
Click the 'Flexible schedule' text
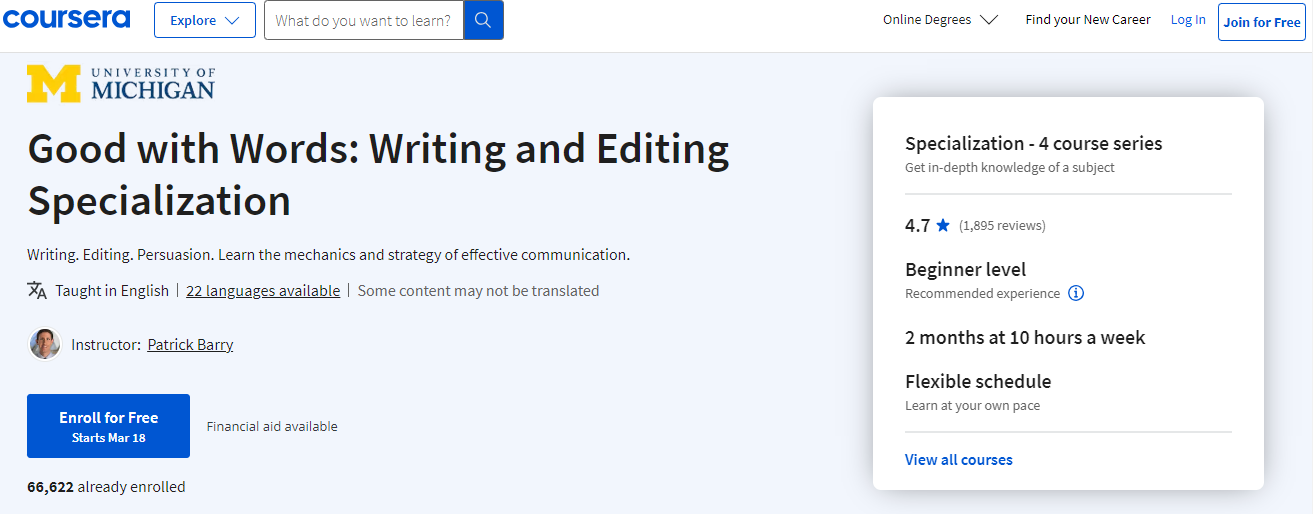[978, 381]
